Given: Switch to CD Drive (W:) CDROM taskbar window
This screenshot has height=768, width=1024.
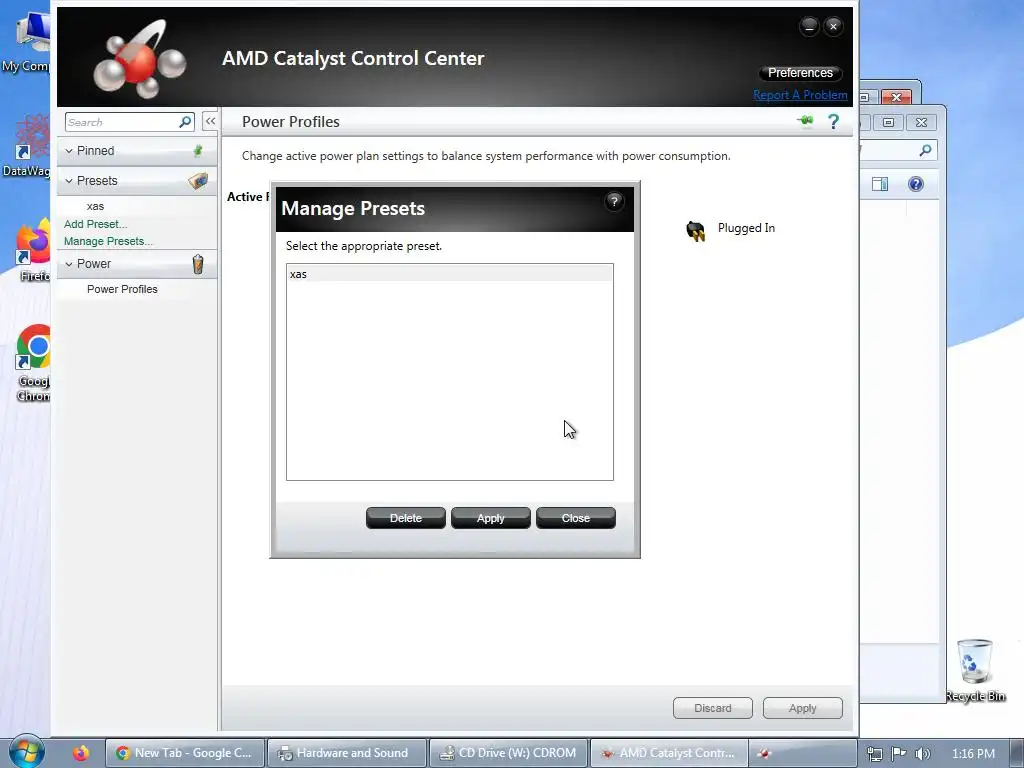Looking at the screenshot, I should tap(509, 753).
